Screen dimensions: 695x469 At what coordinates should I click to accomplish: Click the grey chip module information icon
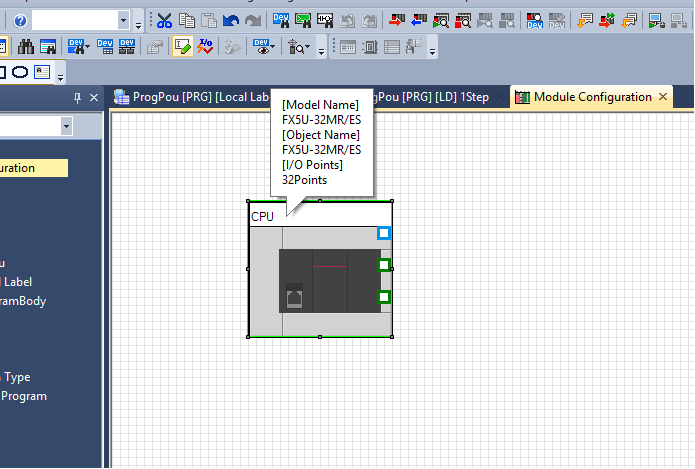370,46
